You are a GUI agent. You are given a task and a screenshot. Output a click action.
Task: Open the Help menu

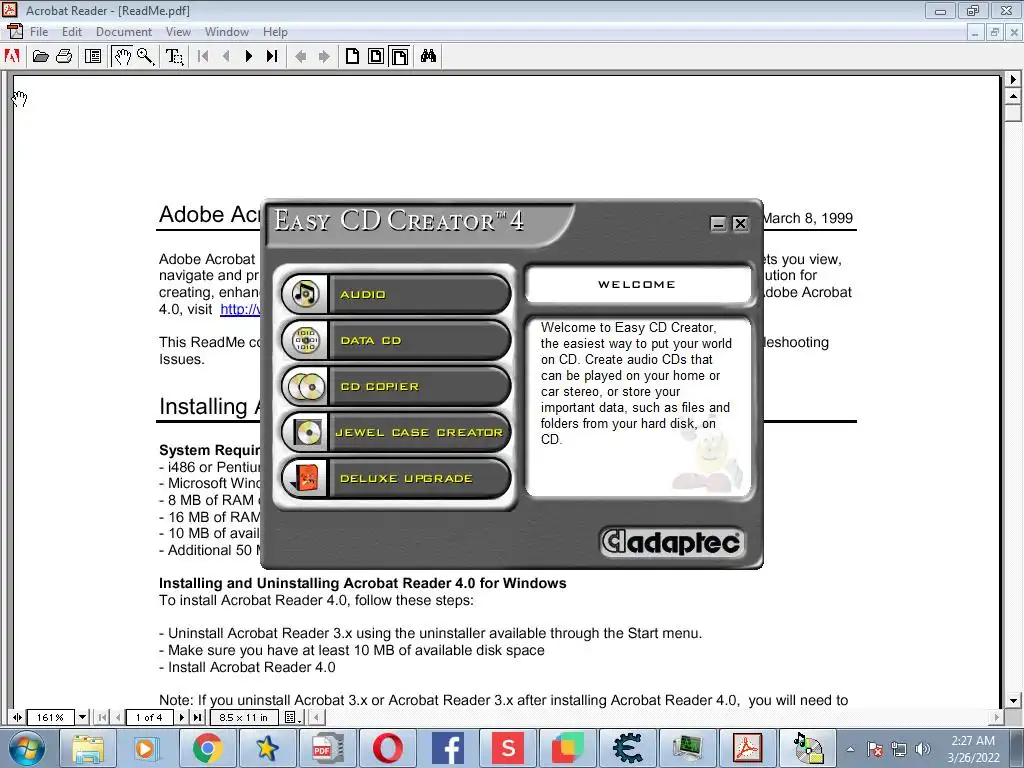pos(275,31)
